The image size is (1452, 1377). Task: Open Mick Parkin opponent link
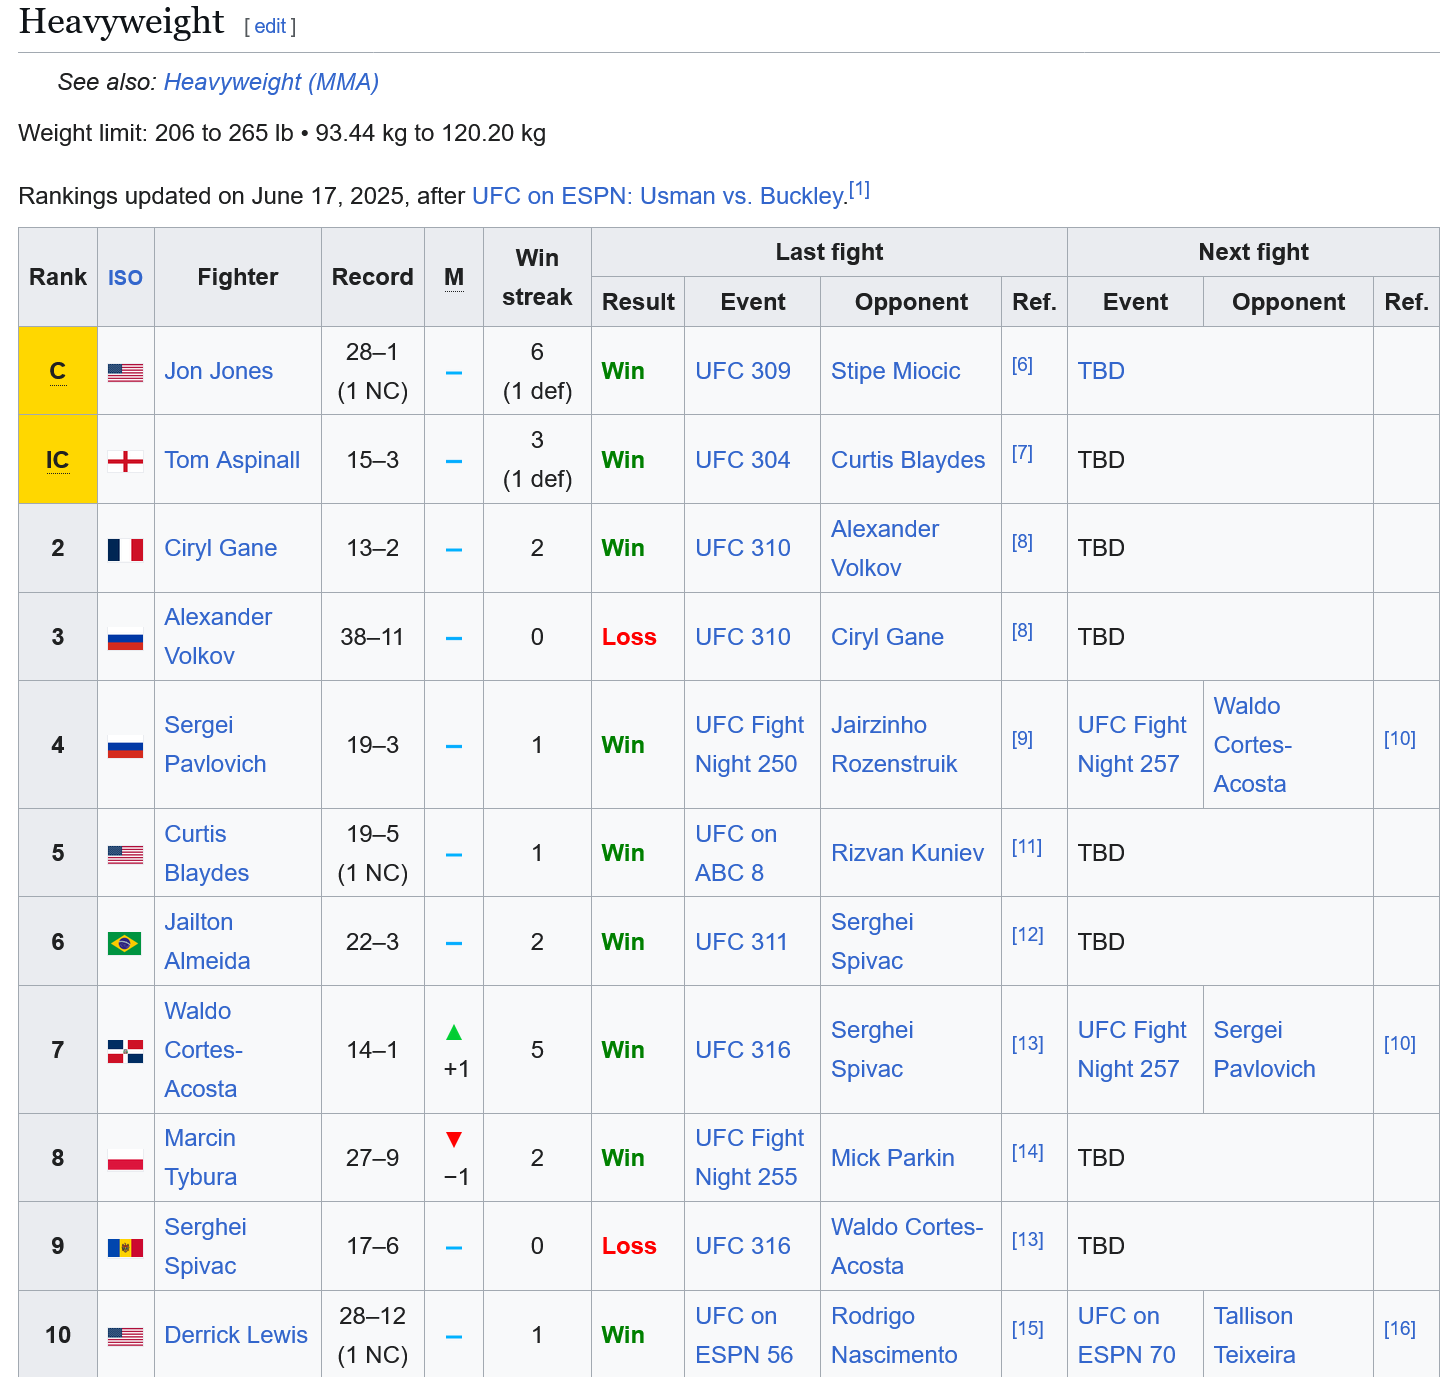(893, 1158)
